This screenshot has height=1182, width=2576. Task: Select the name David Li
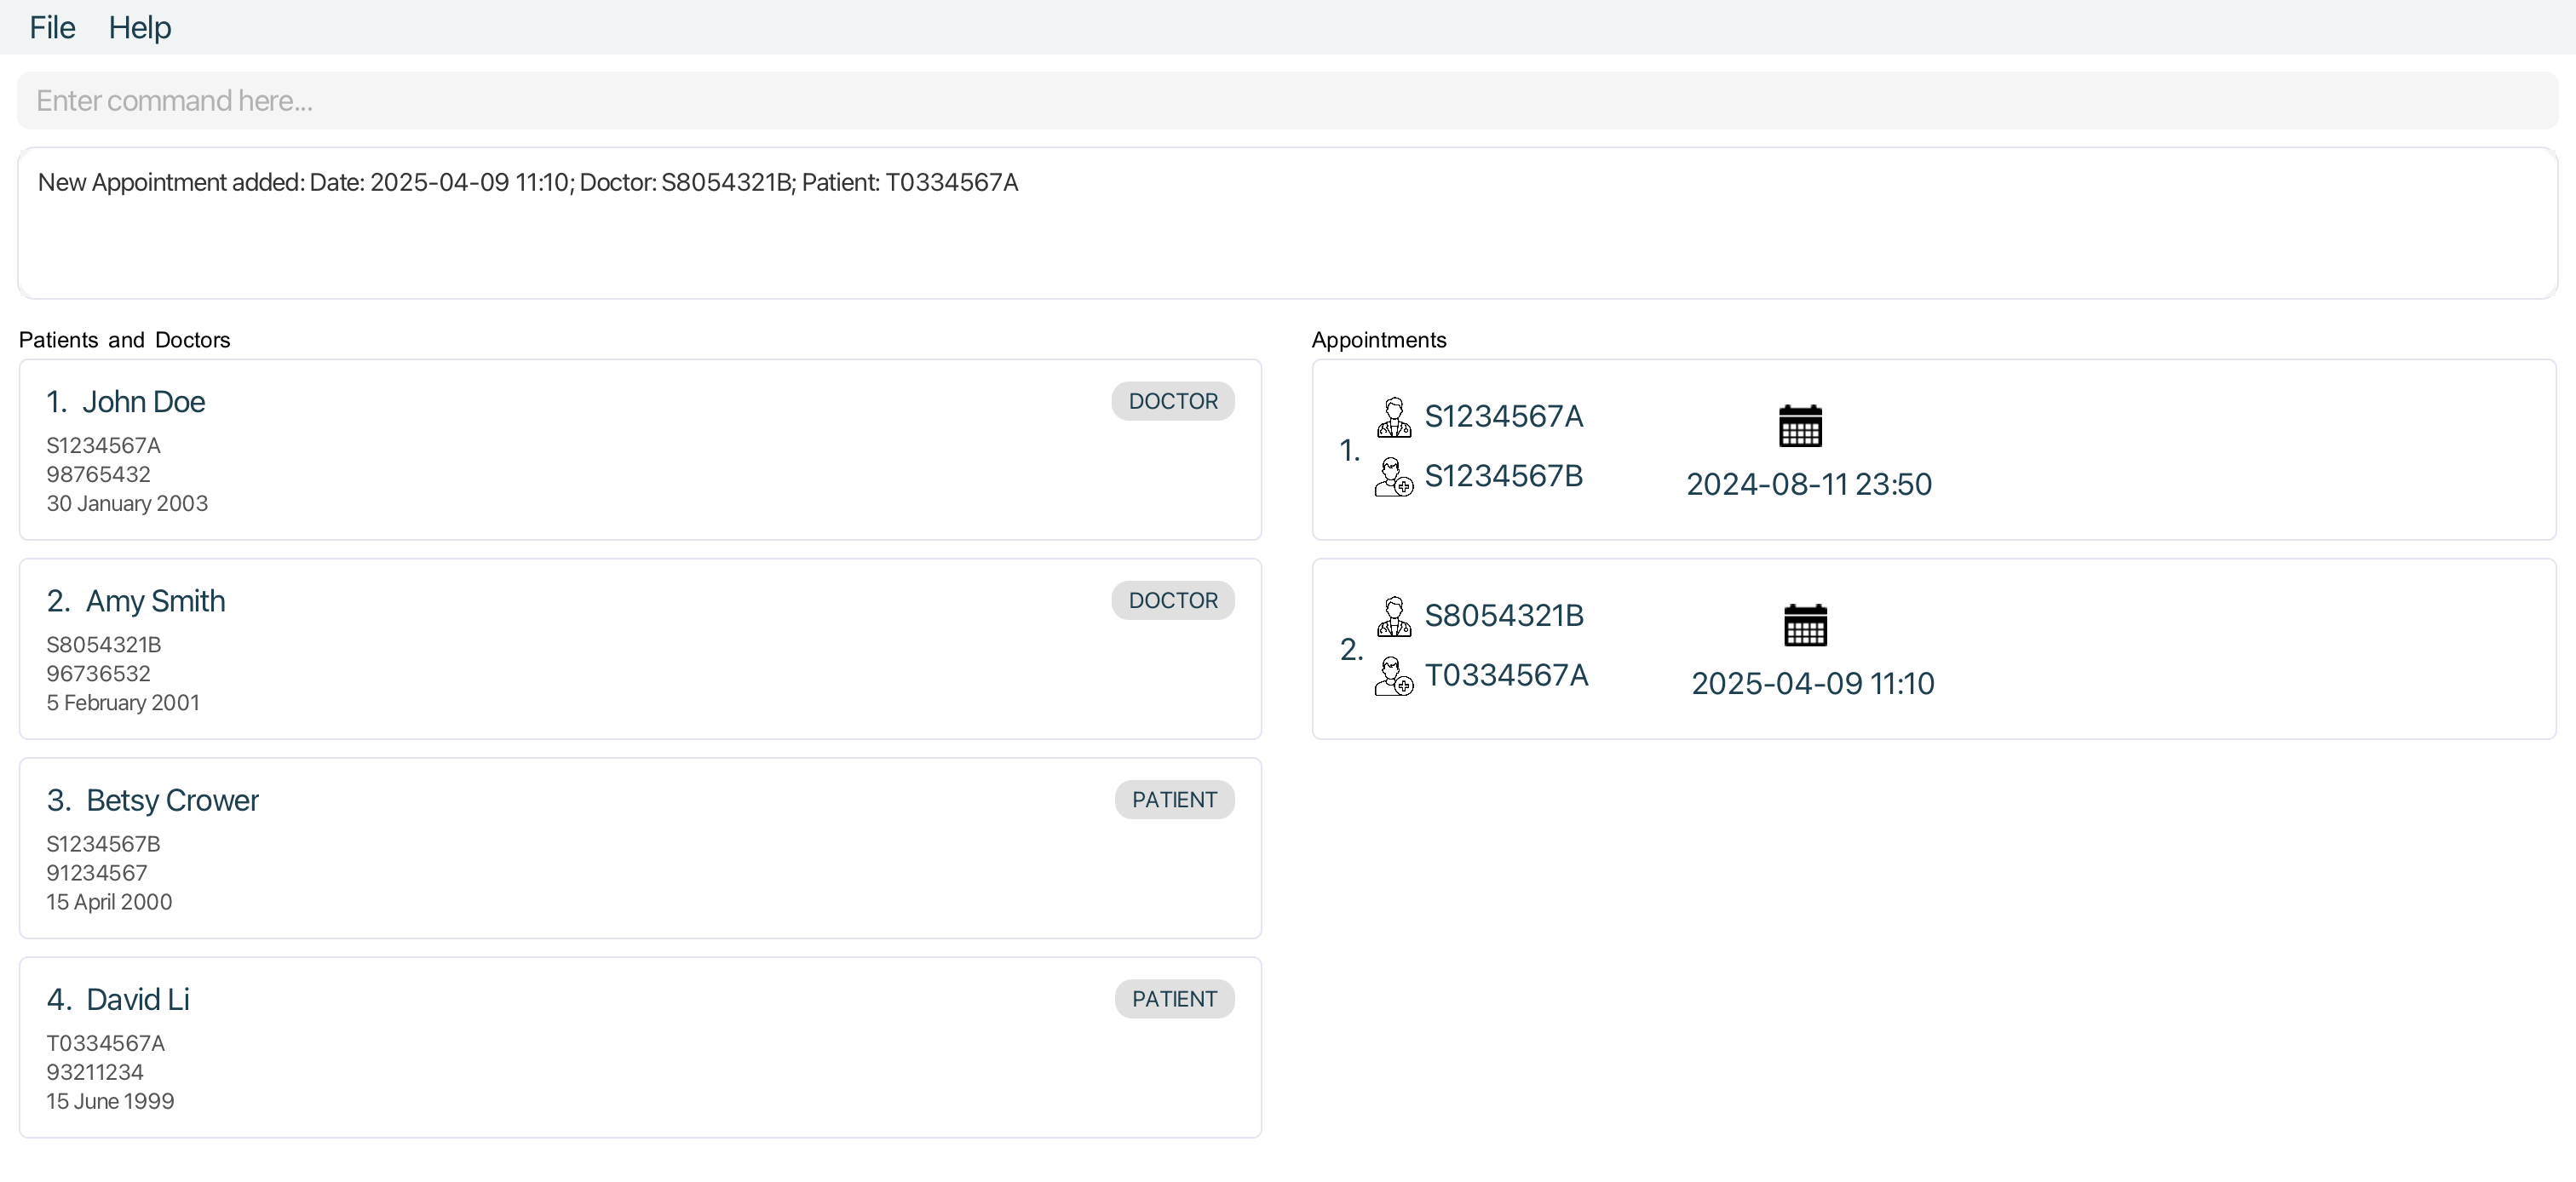[x=138, y=999]
